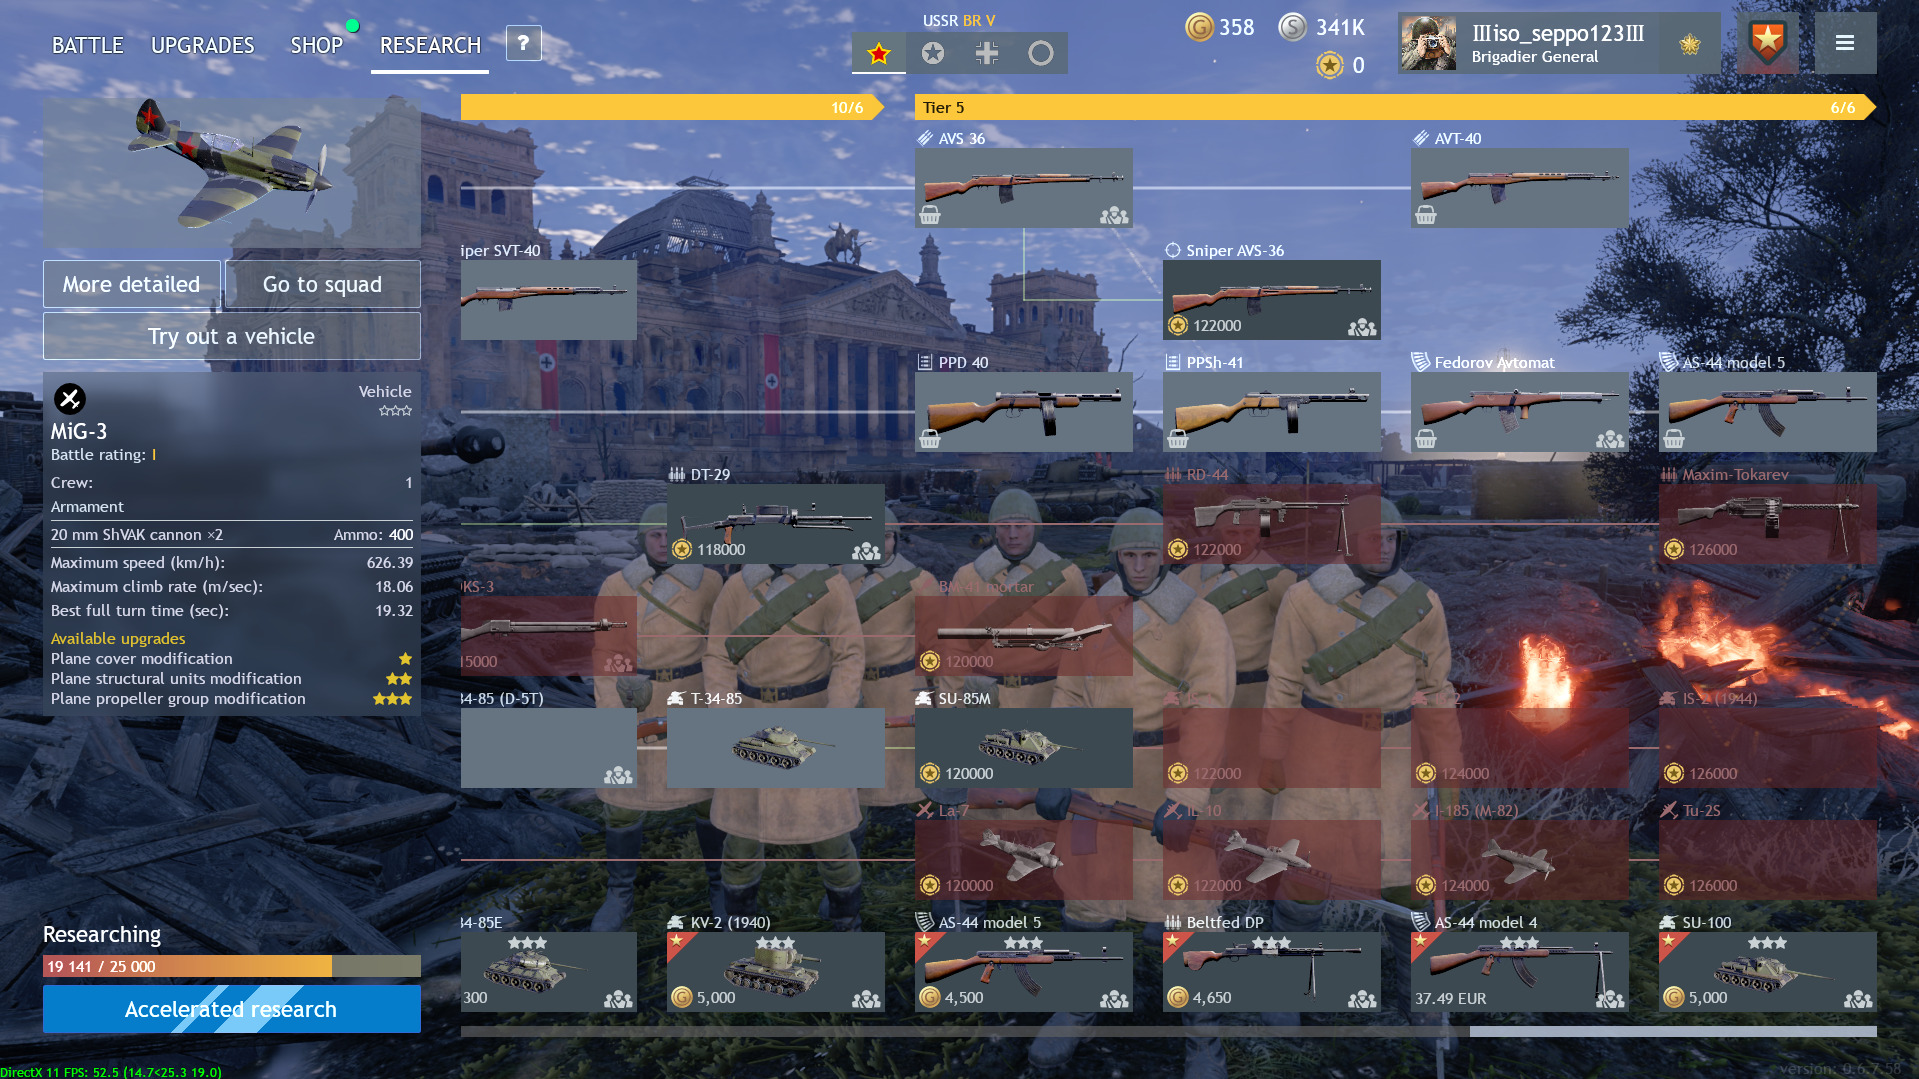Click the MiG-3 plane preview image

click(231, 172)
